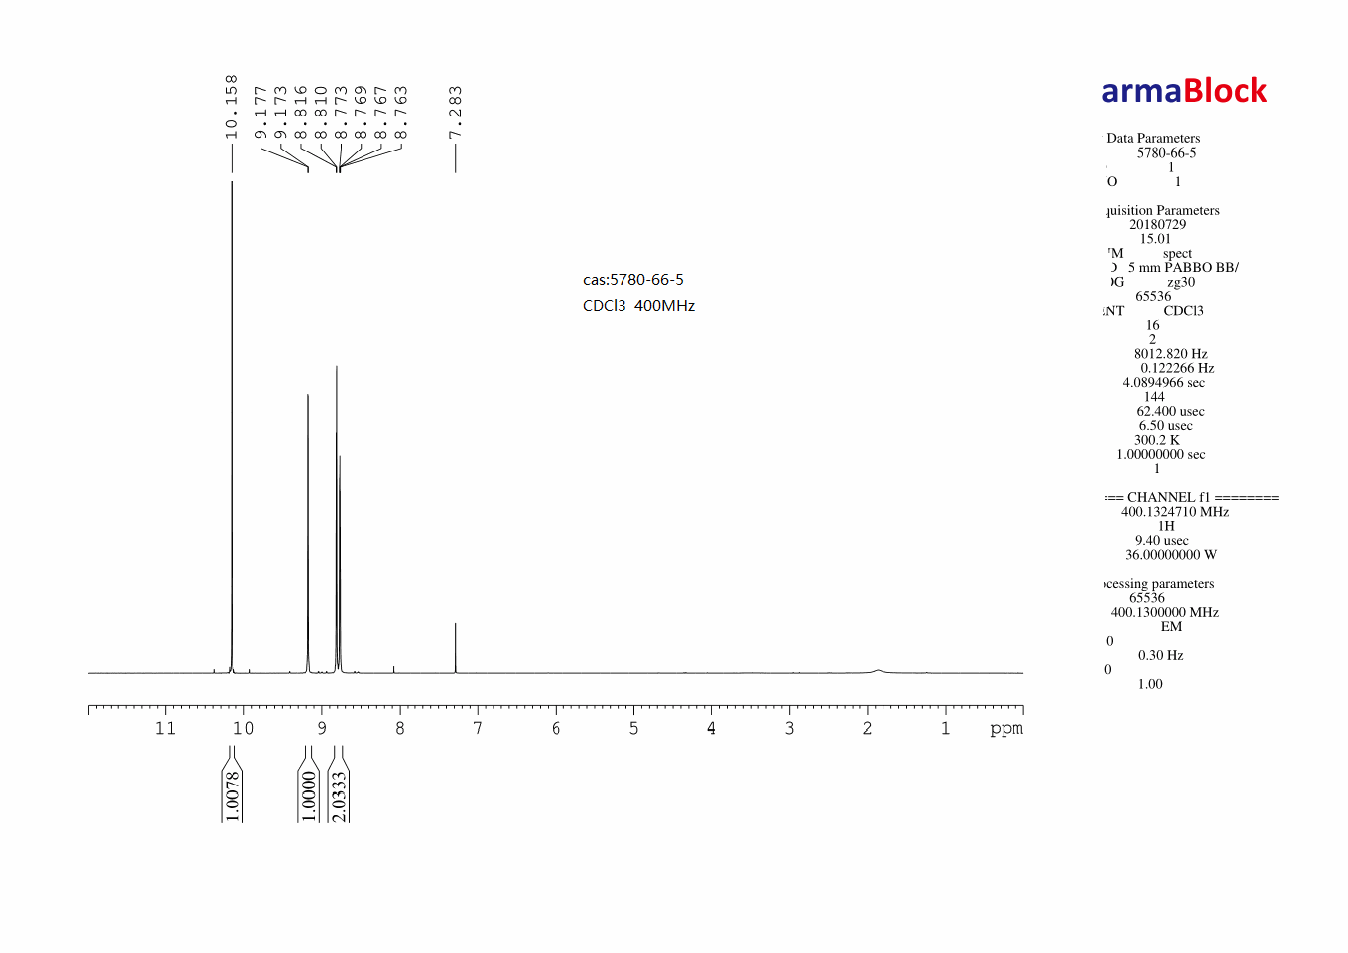Click the armaBlock logo
Viewport: 1348px width, 953px height.
pos(1184,91)
